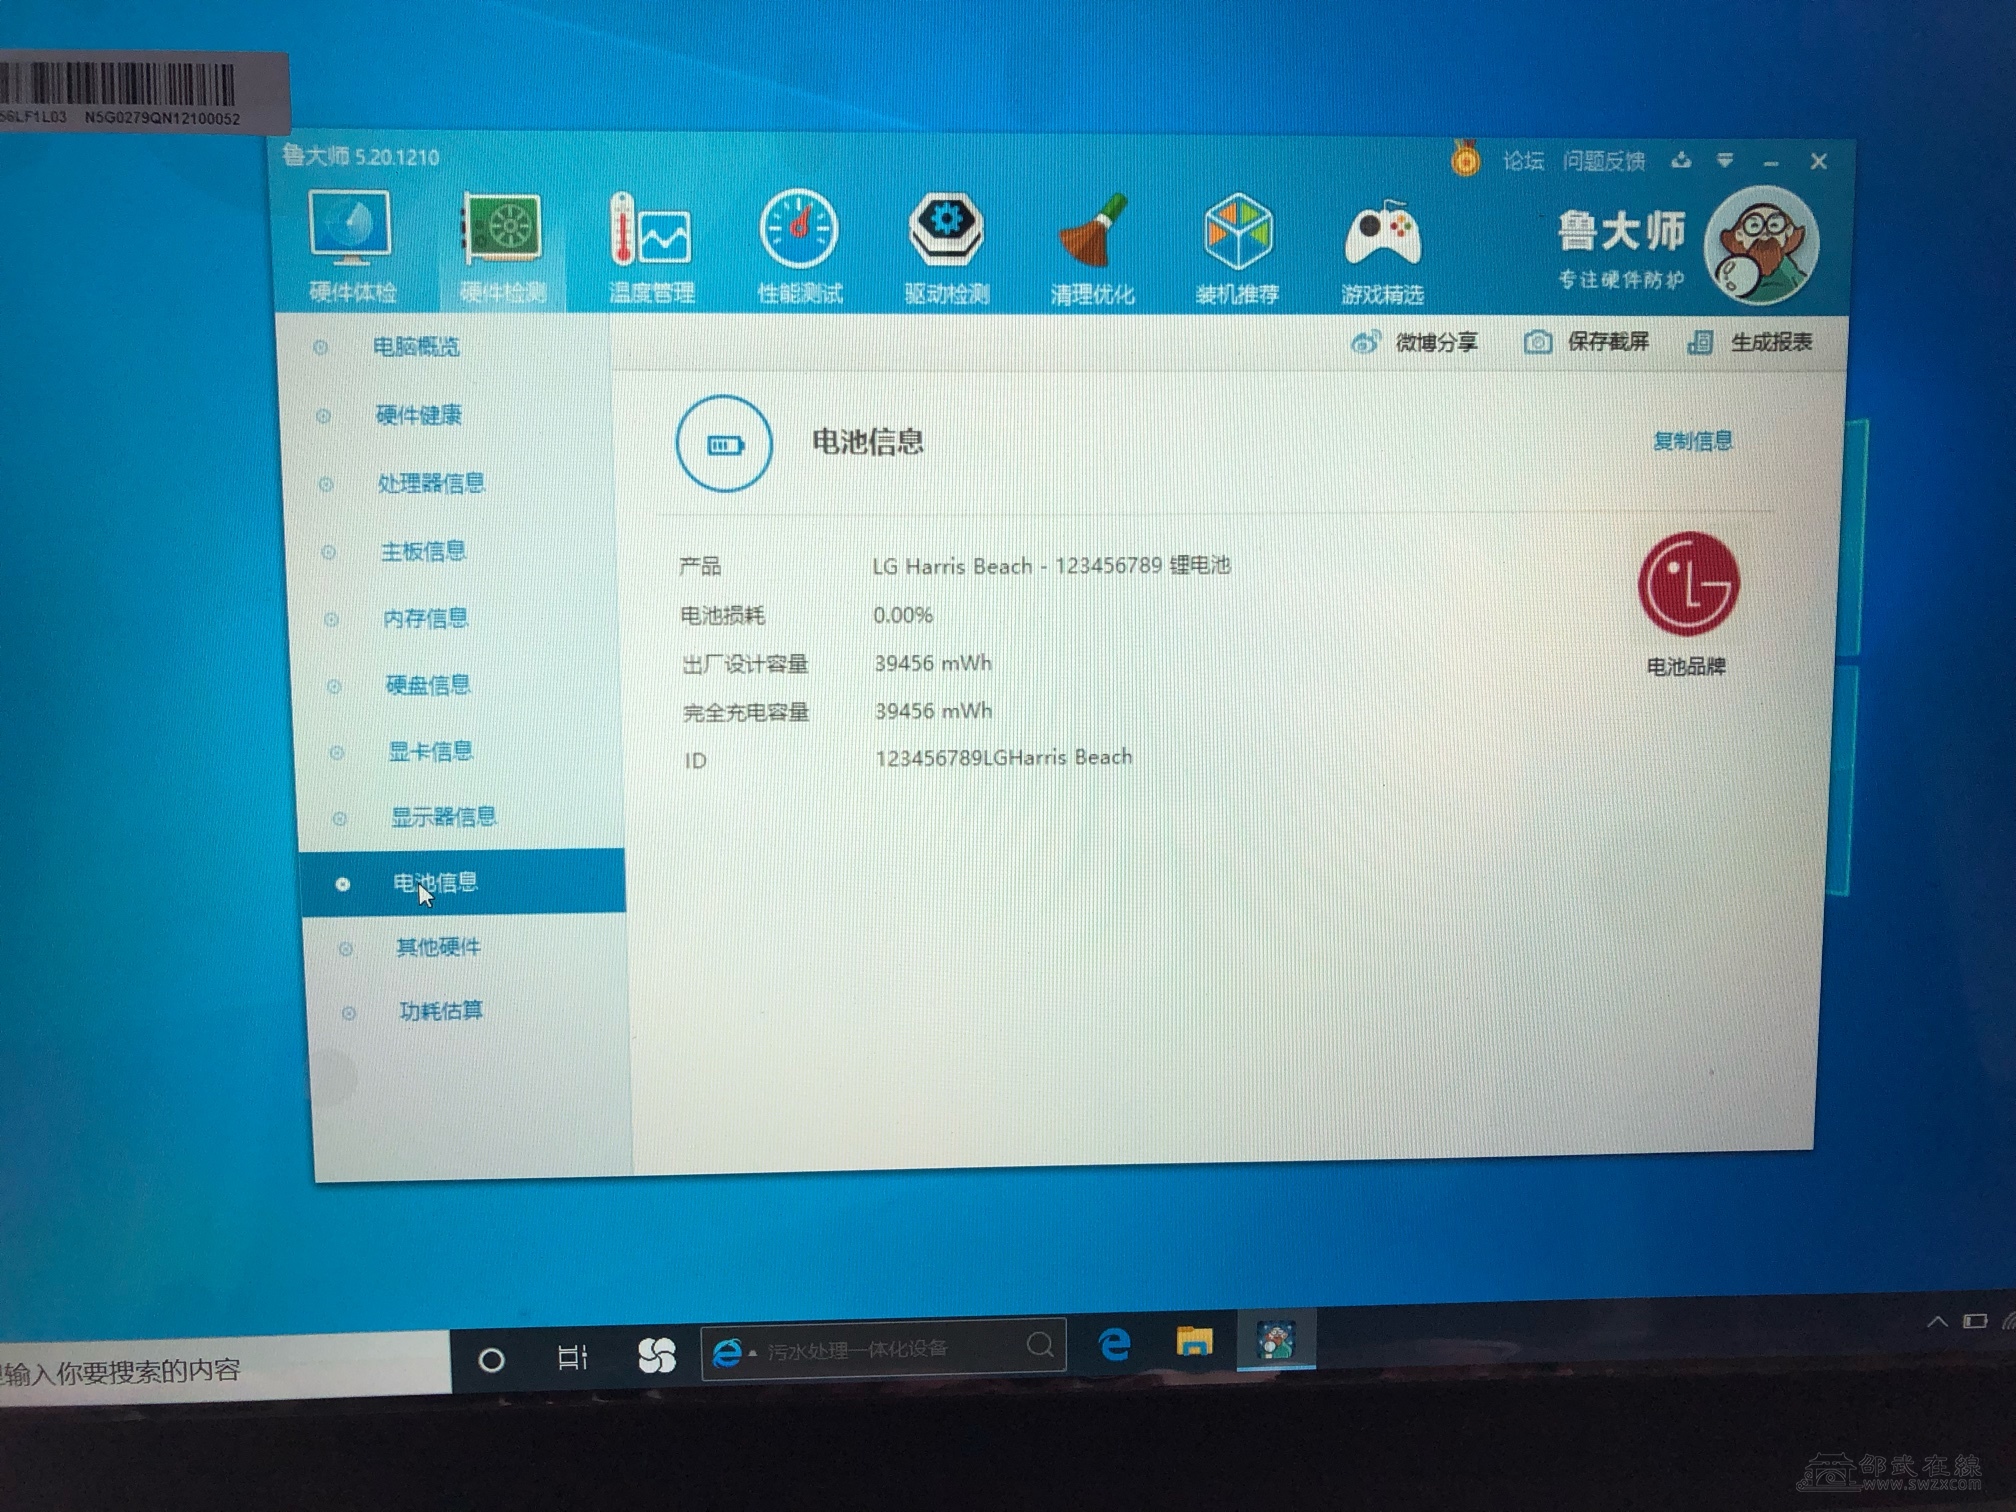Viewport: 2016px width, 1512px height.
Task: Open 论坛 forum link
Action: 1522,161
